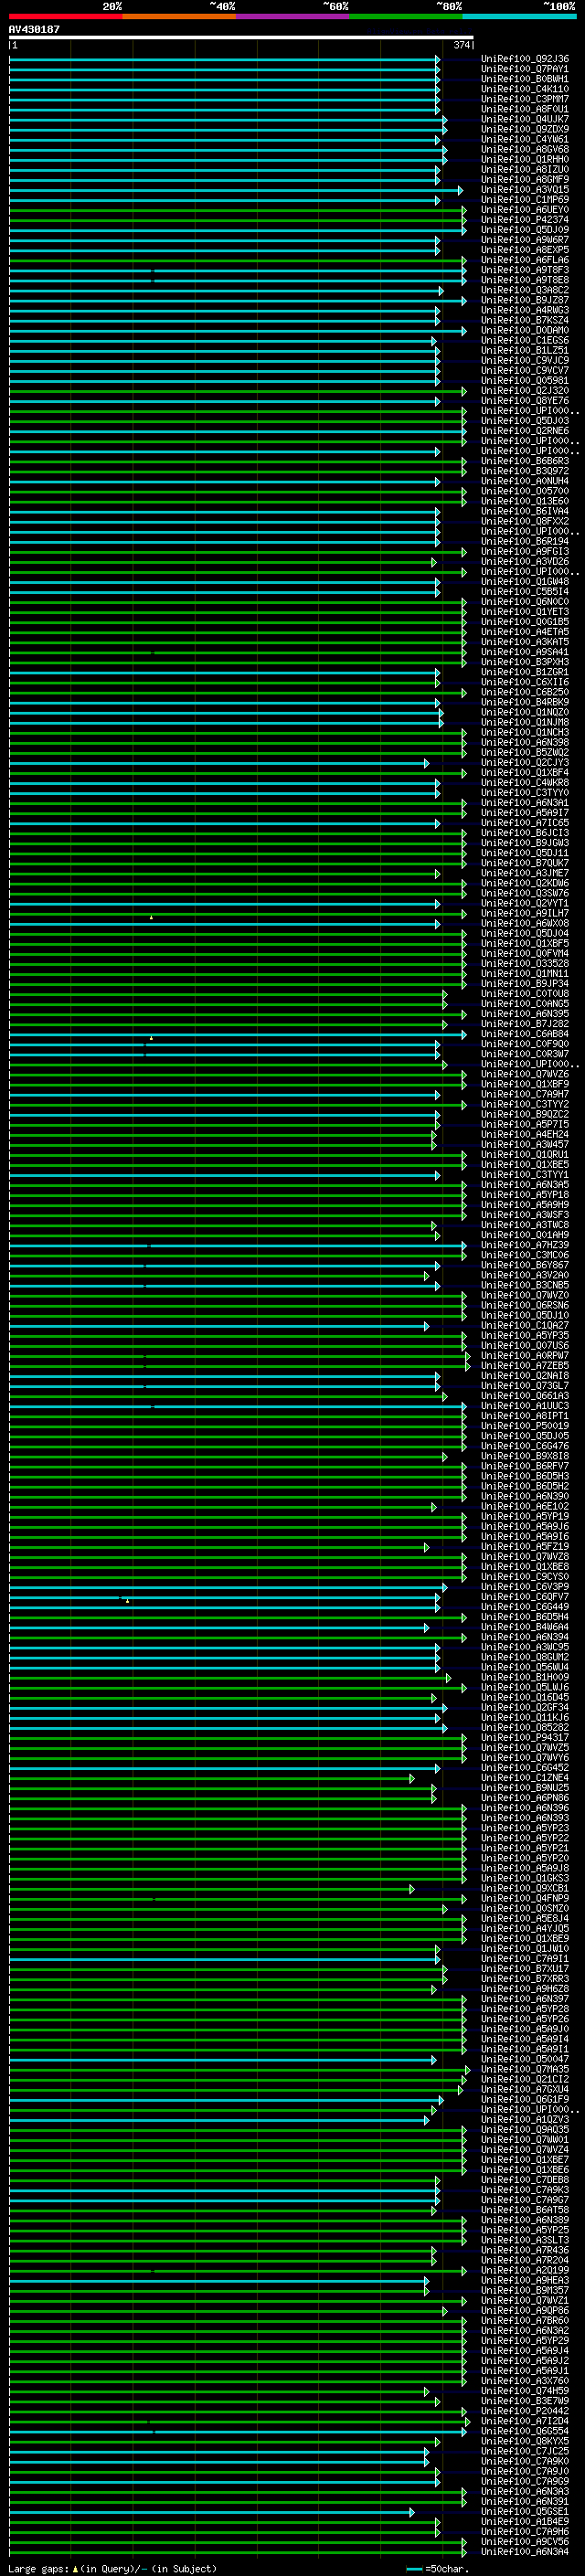Select hit UniRef100_B4RBK9
This screenshot has width=585, height=2576.
coord(525,702)
